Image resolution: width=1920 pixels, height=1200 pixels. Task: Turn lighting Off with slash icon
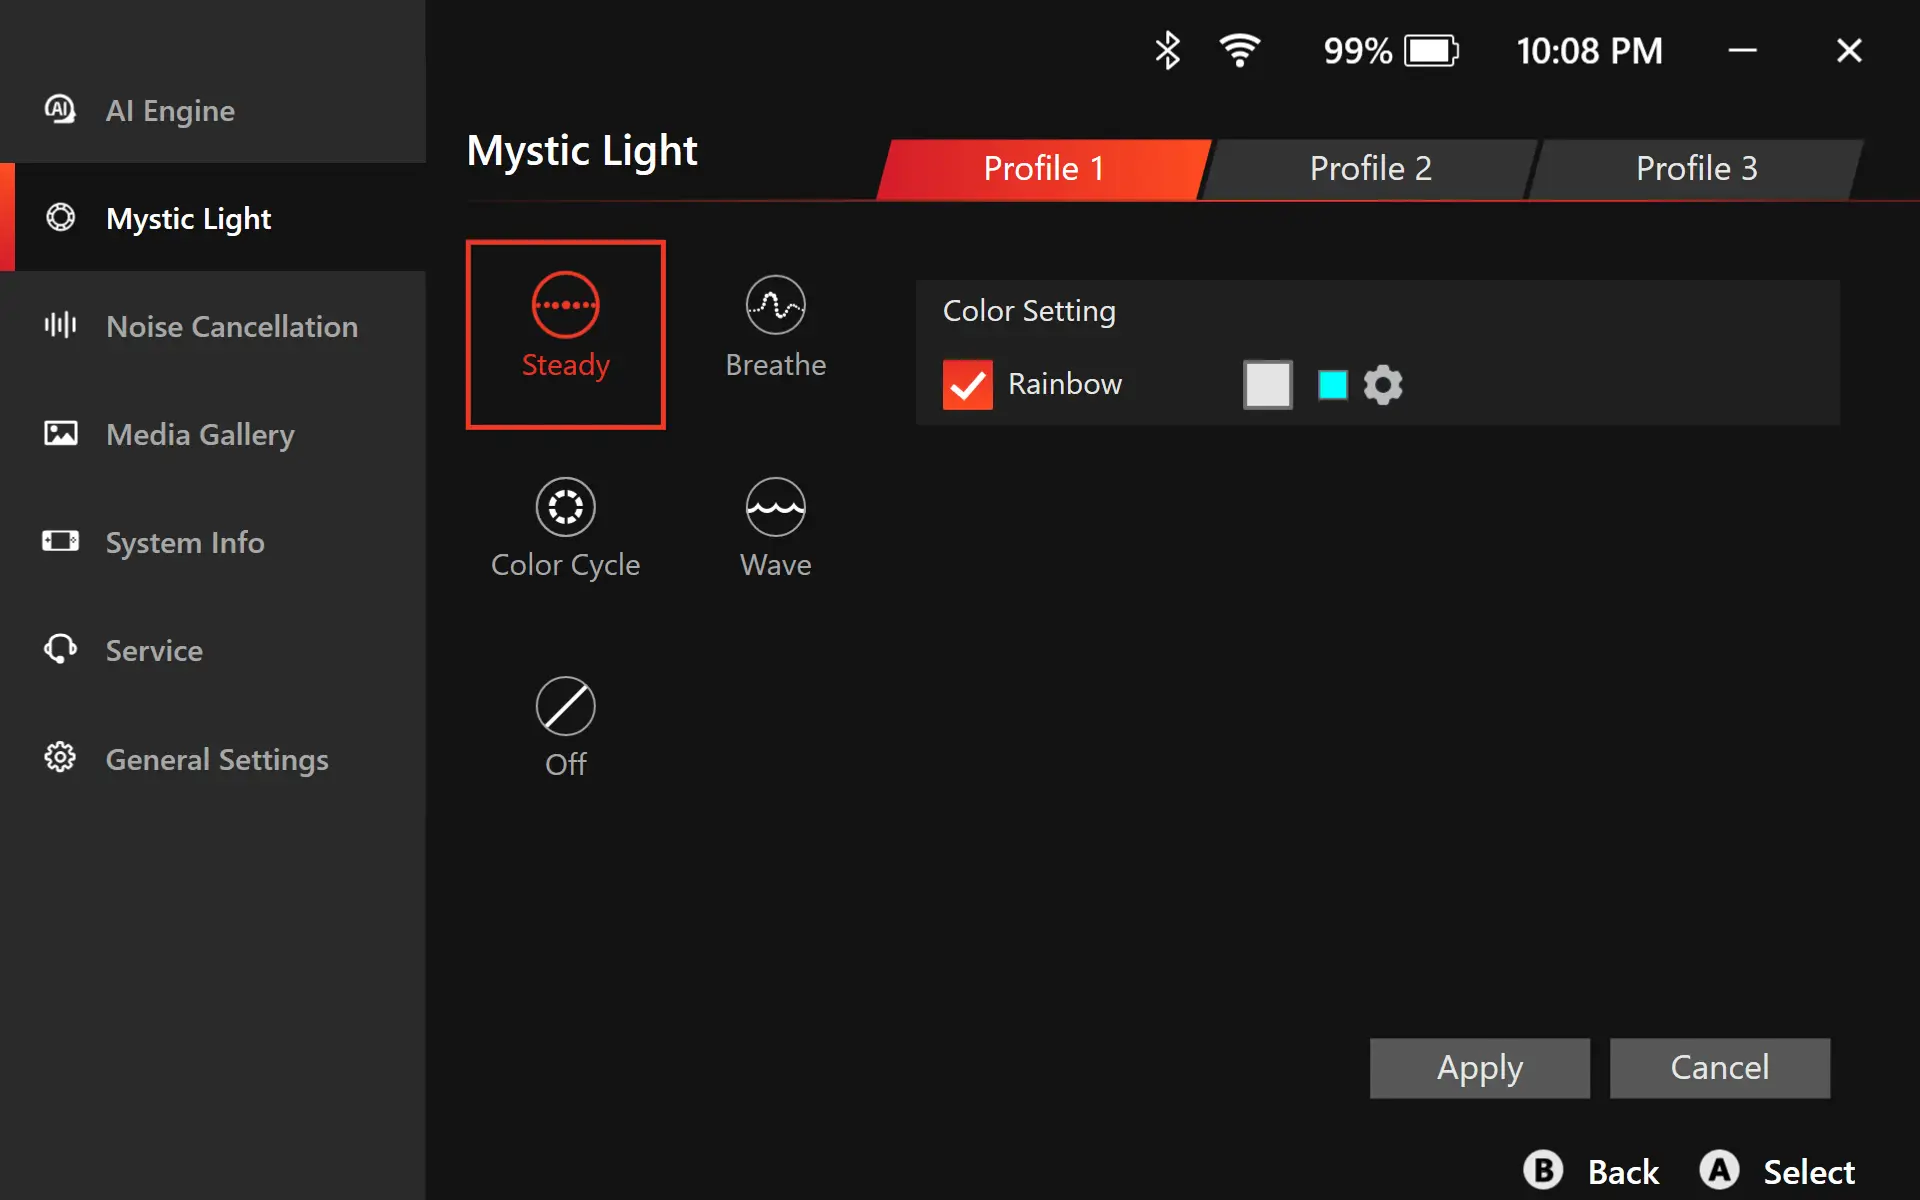(x=565, y=707)
